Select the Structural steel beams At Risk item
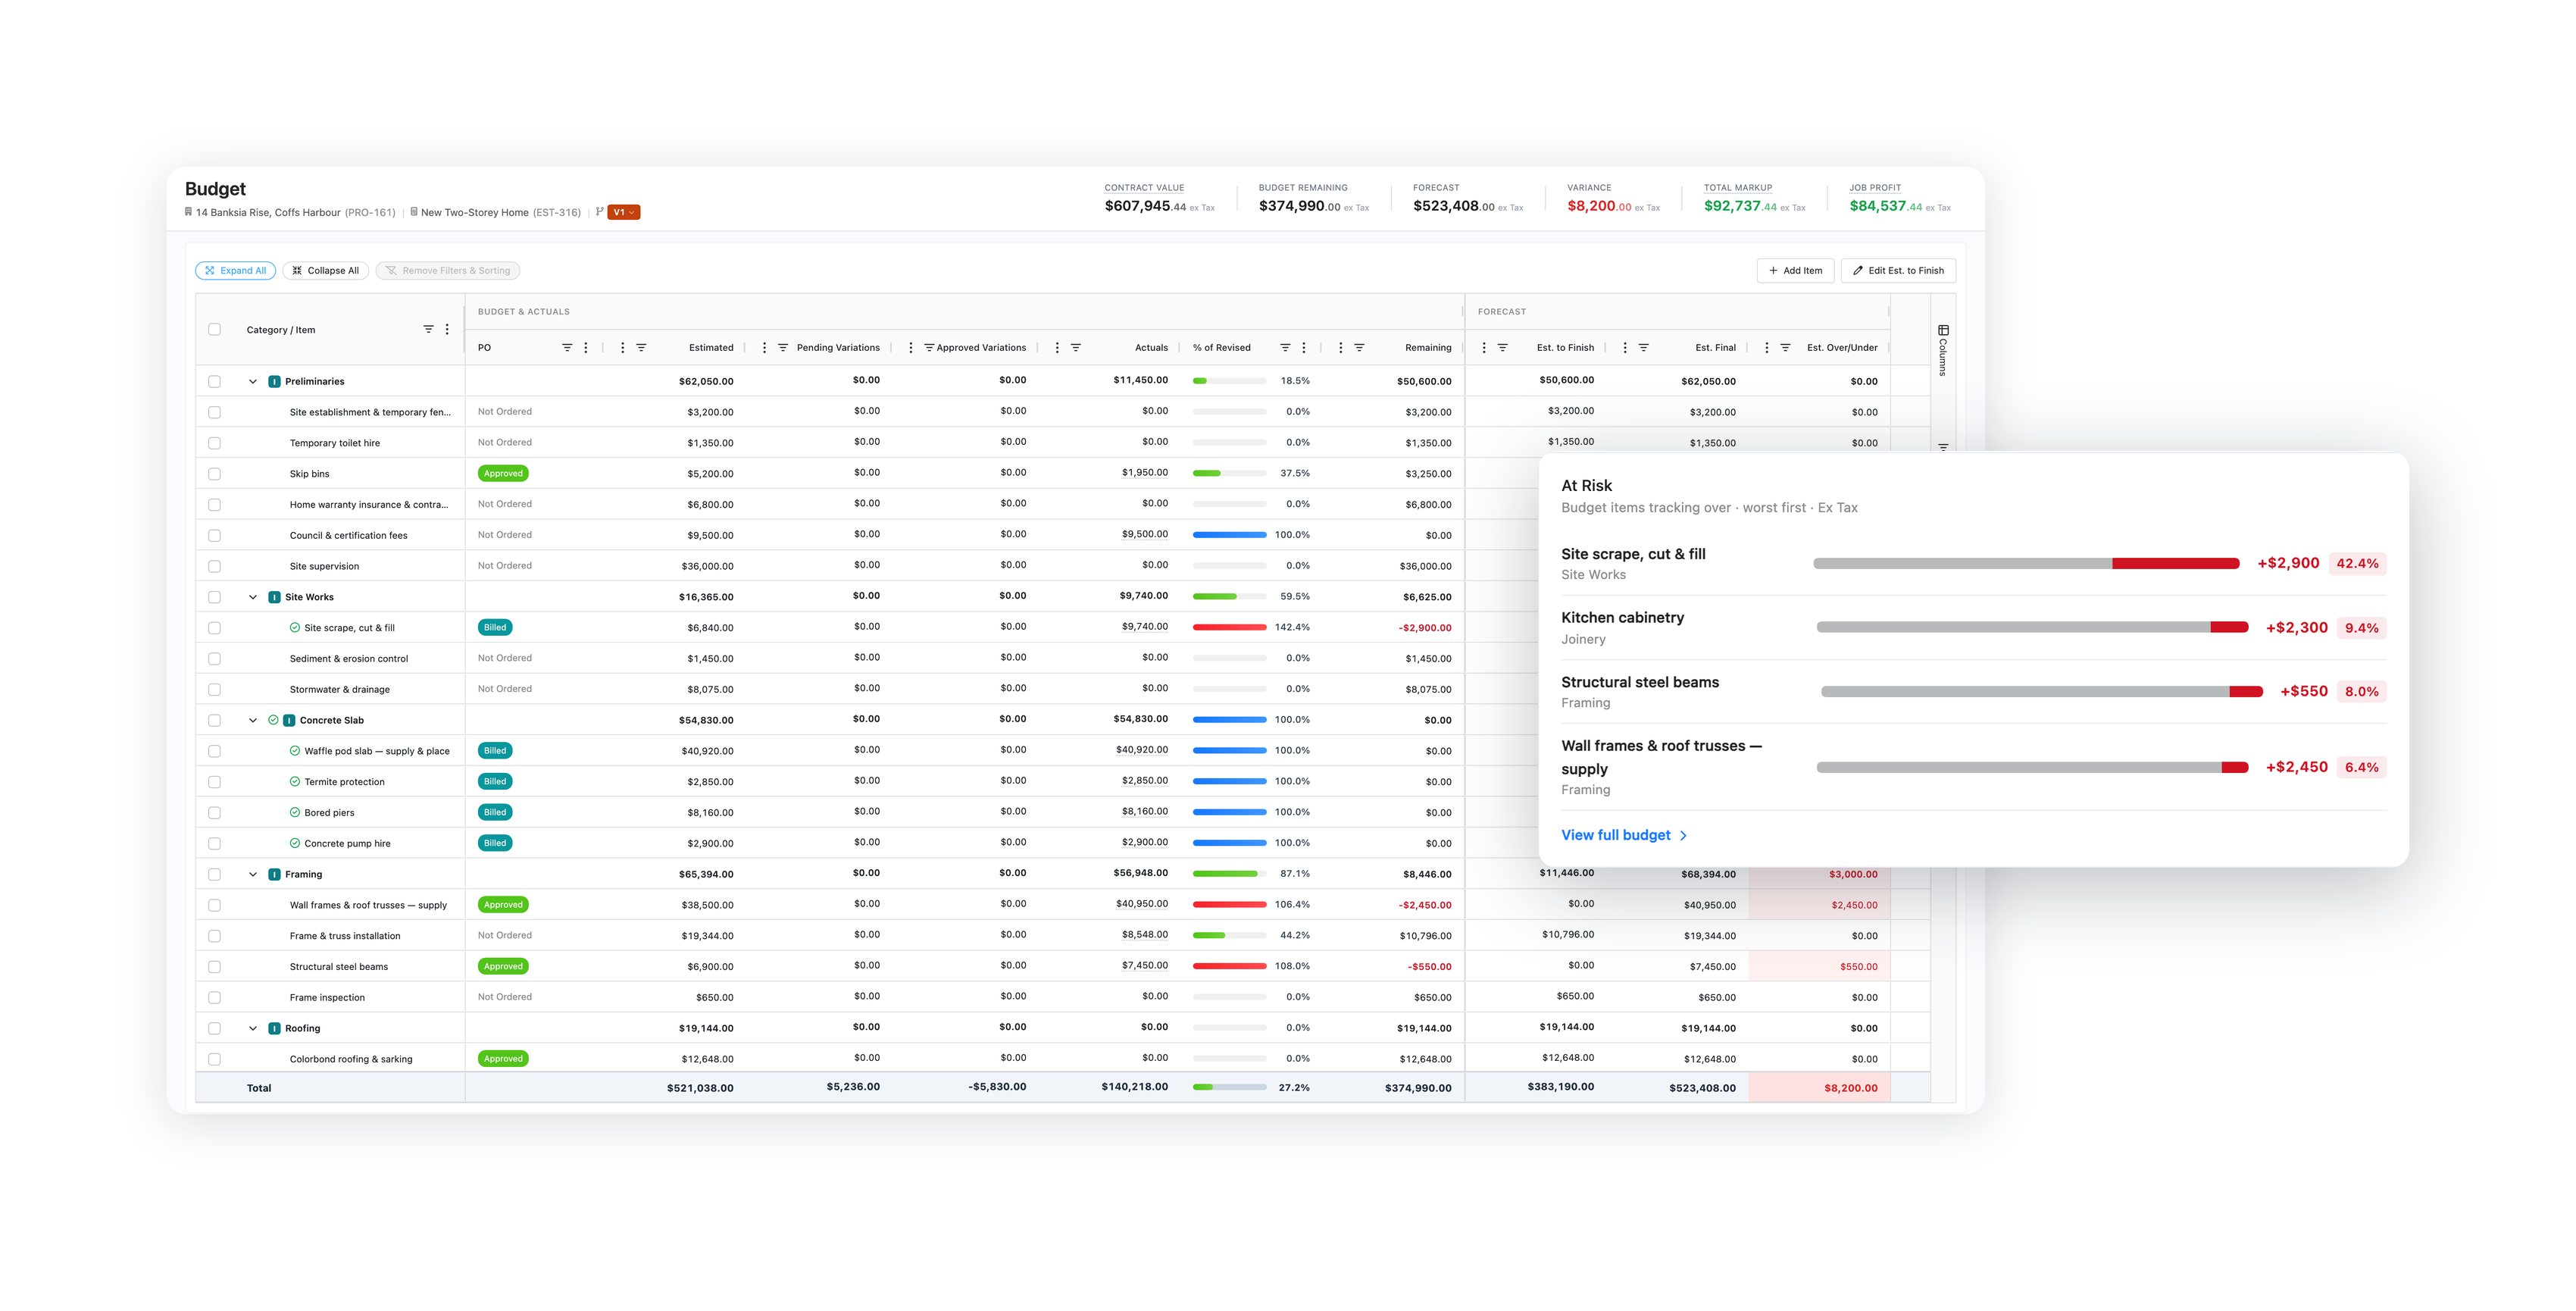 1973,692
